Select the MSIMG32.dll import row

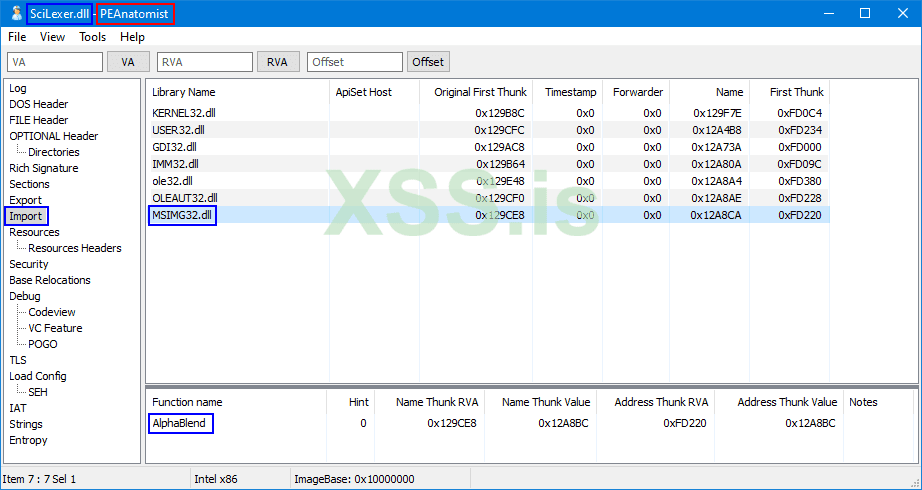pos(487,215)
